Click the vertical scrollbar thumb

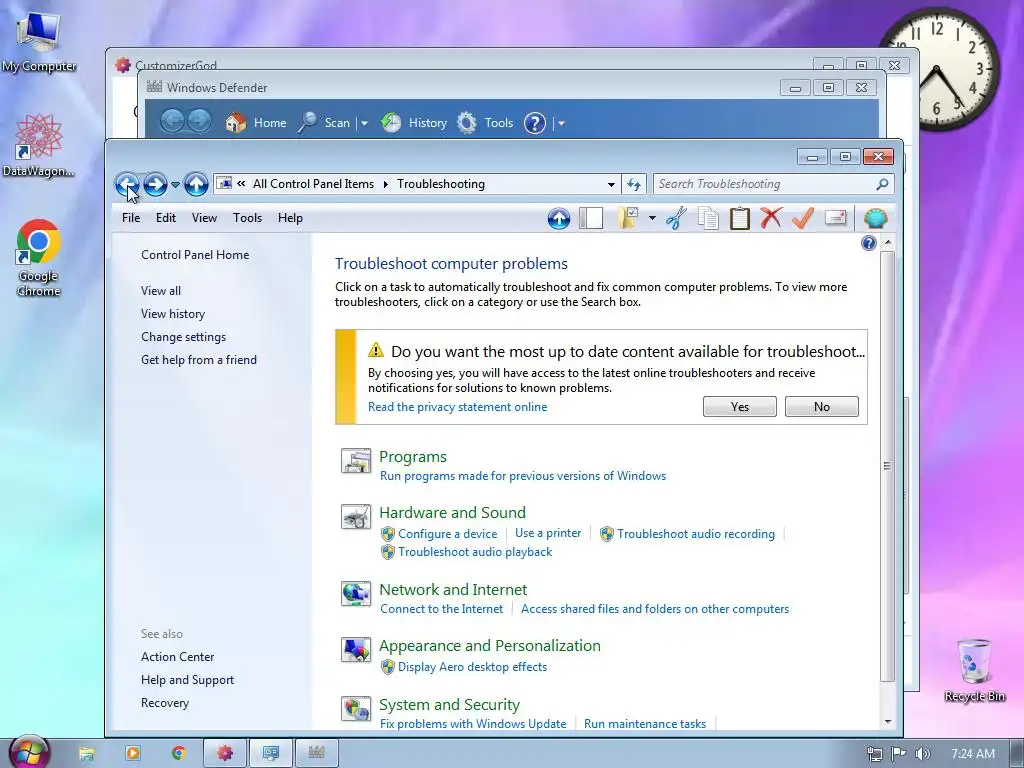pyautogui.click(x=887, y=466)
